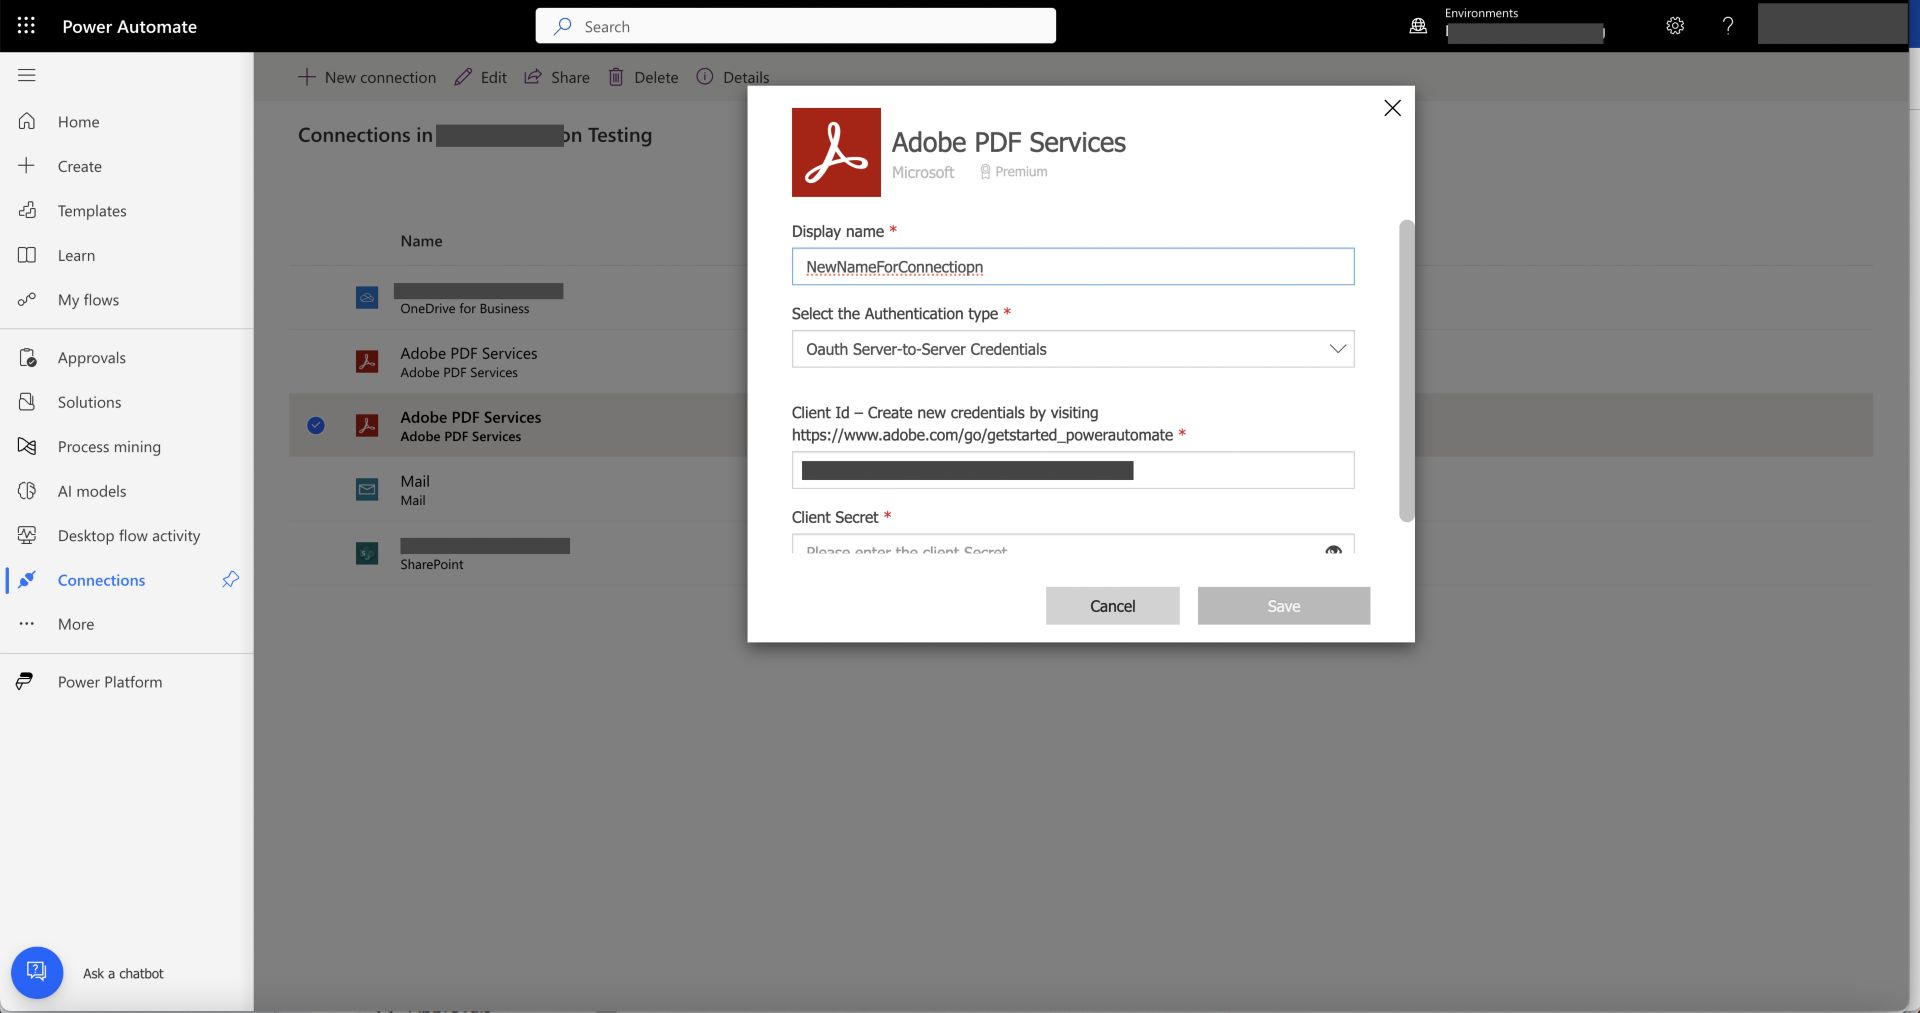1920x1013 pixels.
Task: Open the Authentication type dropdown
Action: pos(1073,349)
